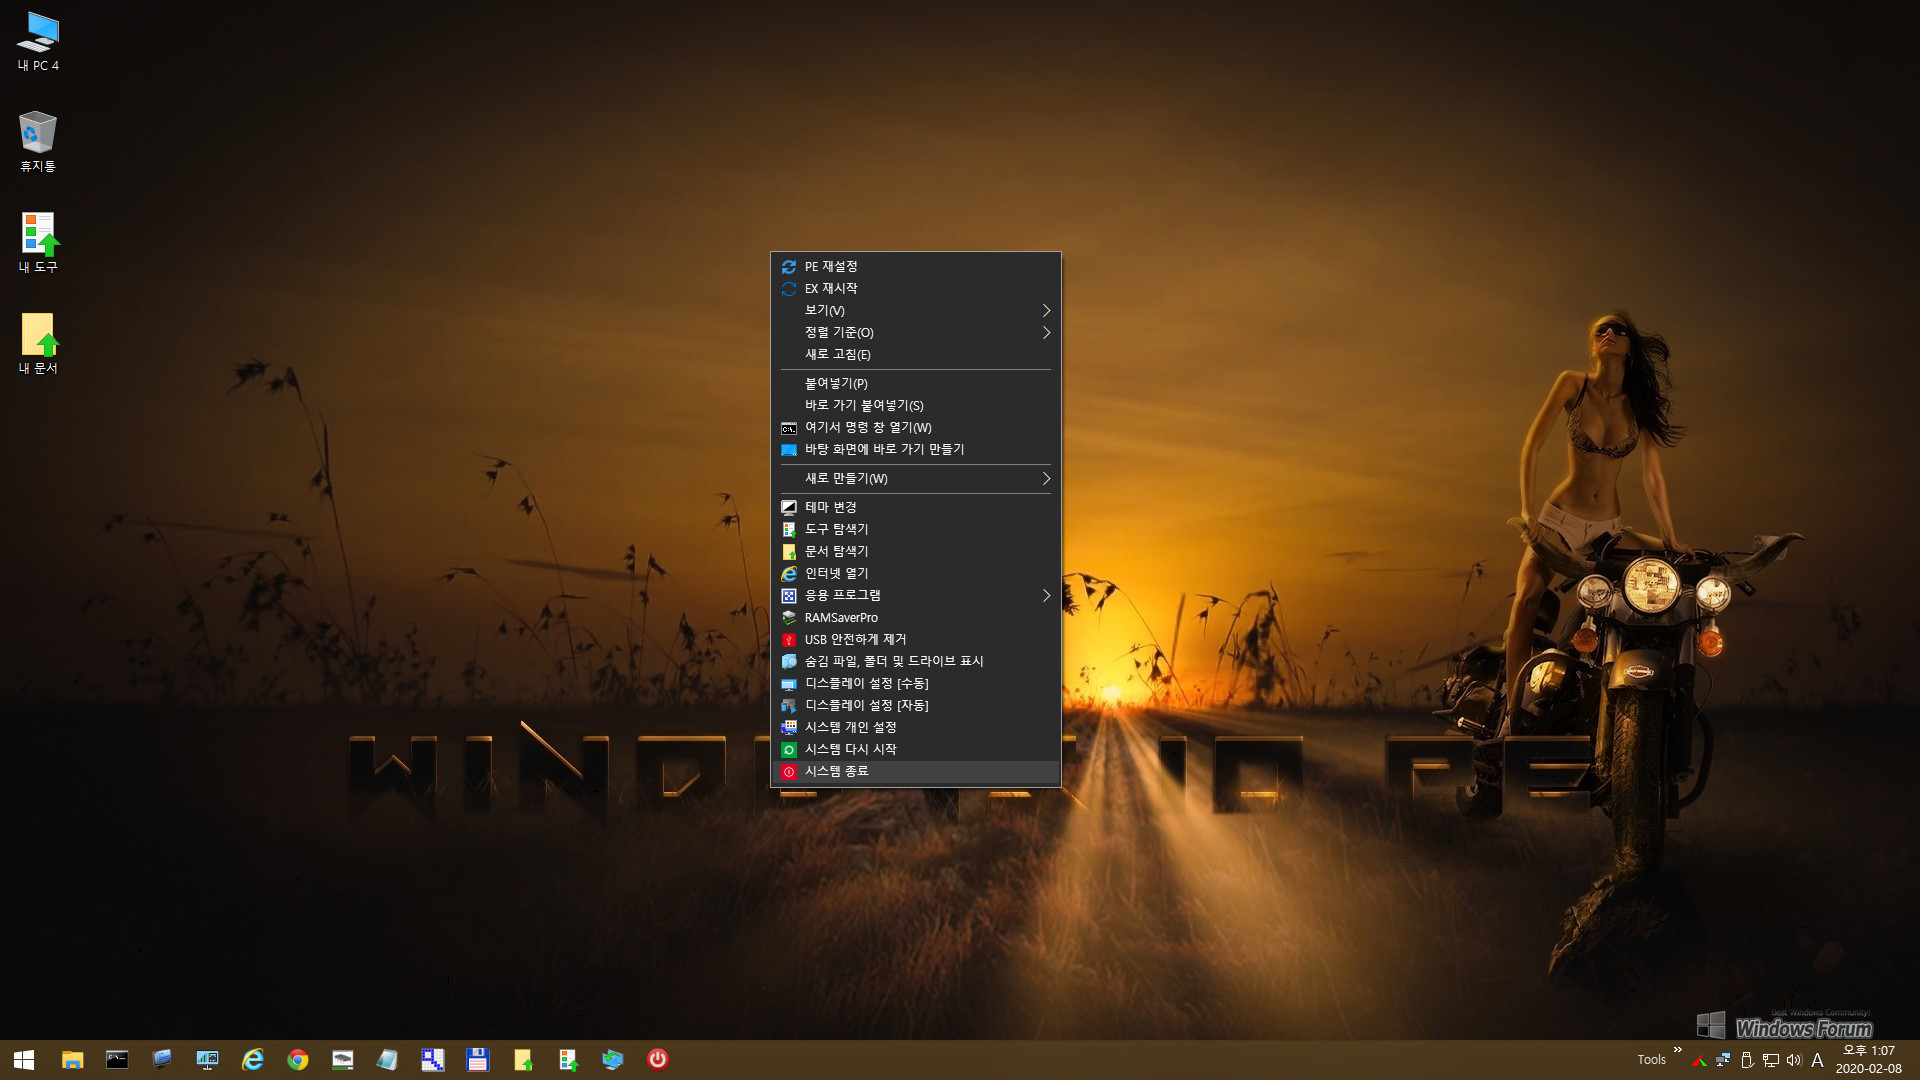Image resolution: width=1920 pixels, height=1080 pixels.
Task: Toggle 숨김 파일, 폴더 및 드라이브 표시
Action: (915, 661)
